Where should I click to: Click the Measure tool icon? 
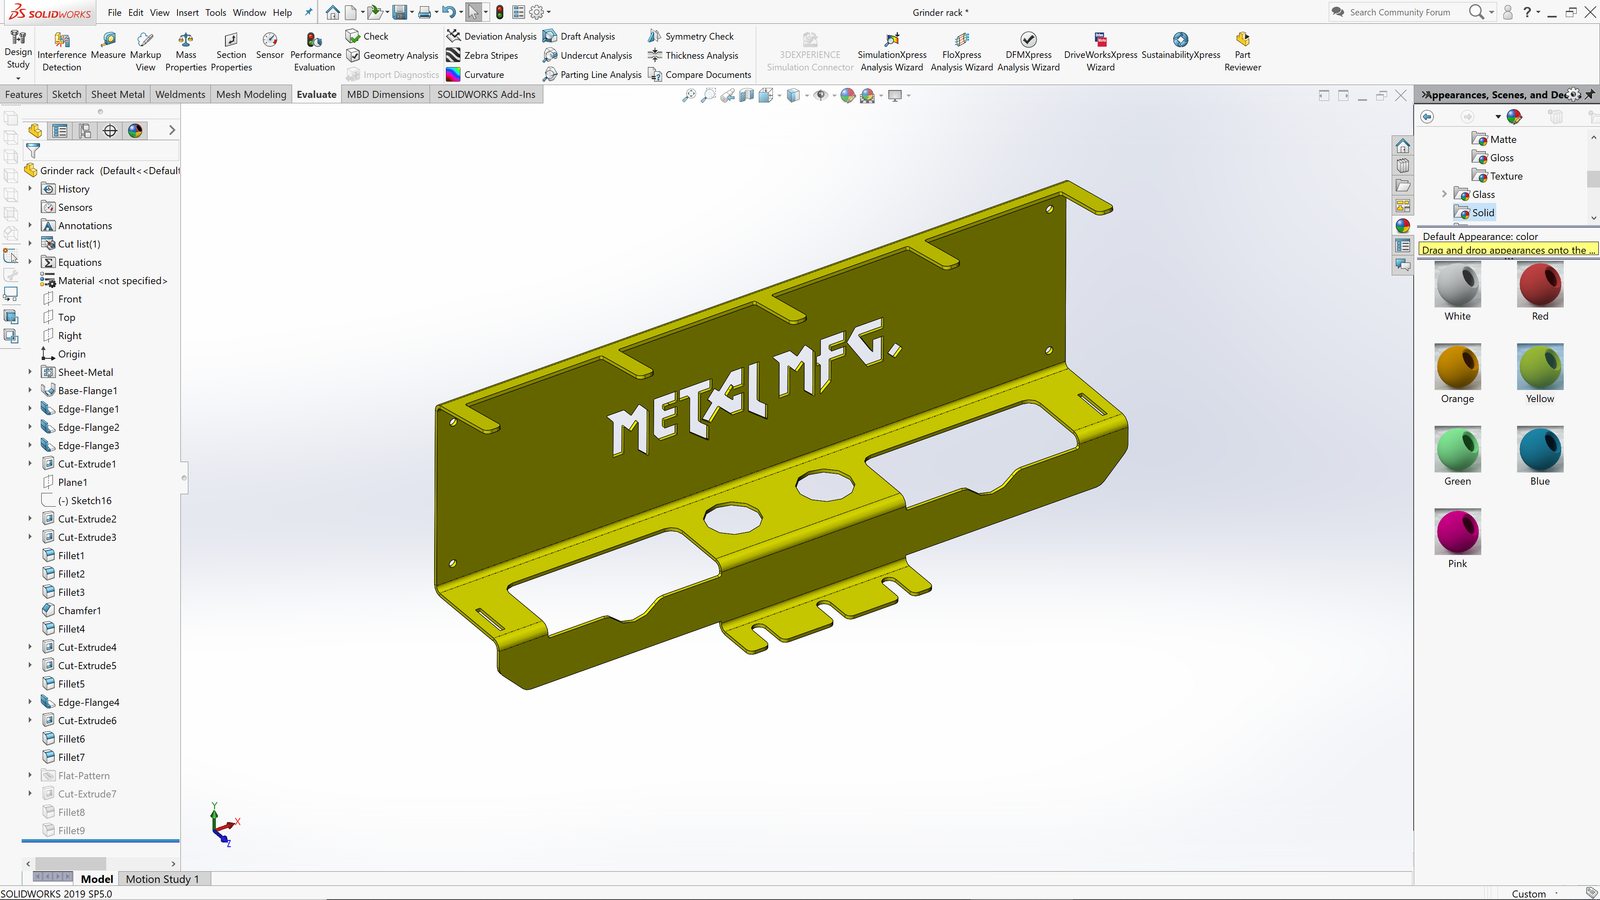click(x=108, y=41)
